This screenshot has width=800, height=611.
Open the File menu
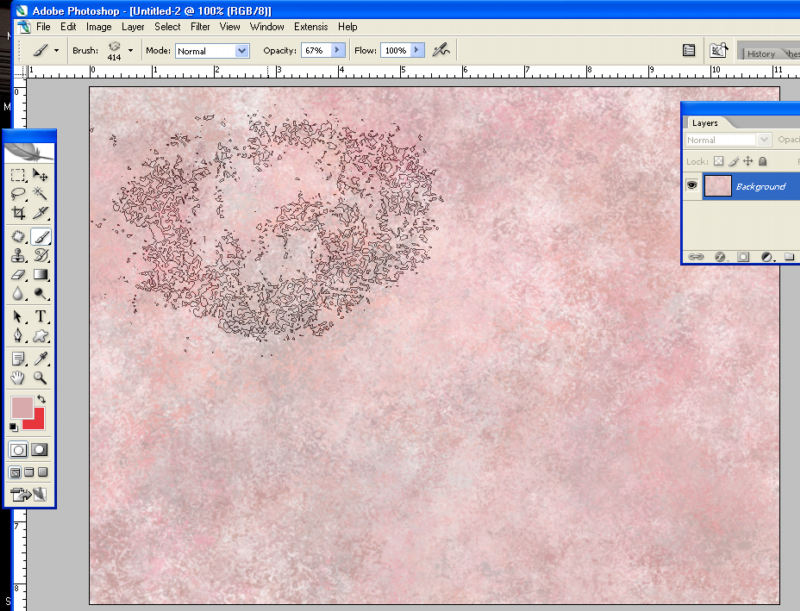43,27
